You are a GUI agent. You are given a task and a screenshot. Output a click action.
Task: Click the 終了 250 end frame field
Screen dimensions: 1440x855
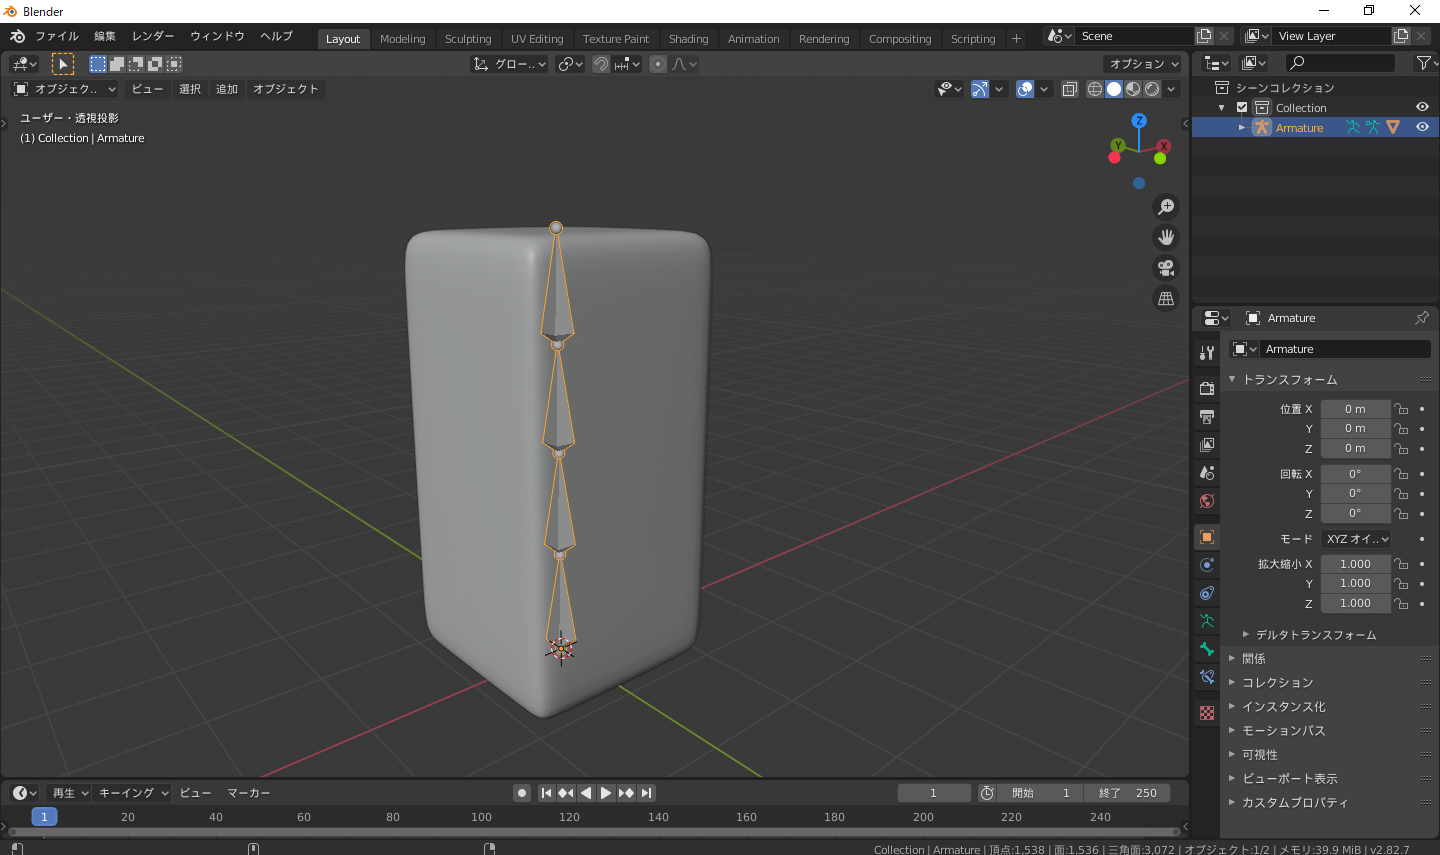(x=1127, y=793)
